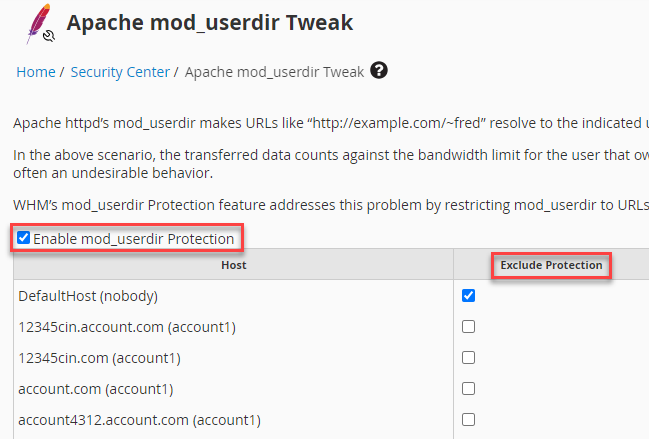This screenshot has height=439, width=649.
Task: Uncheck Exclude Protection checkbox for DefaultHost (nobody)
Action: (468, 296)
